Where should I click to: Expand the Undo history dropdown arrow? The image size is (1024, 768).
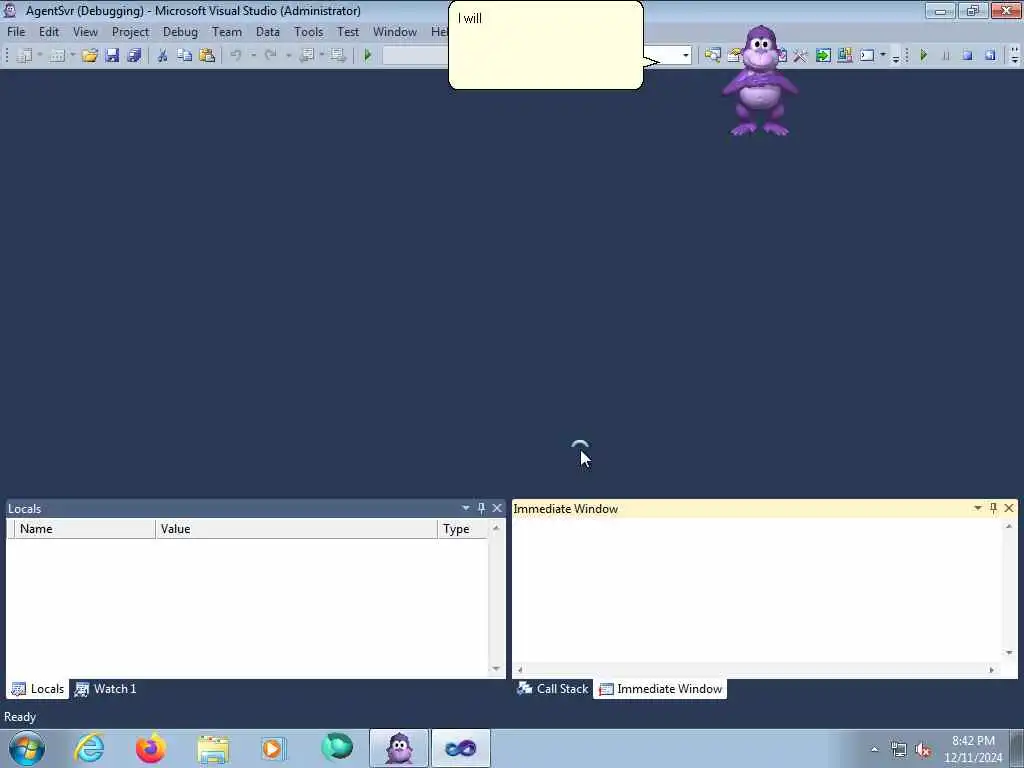pyautogui.click(x=253, y=56)
